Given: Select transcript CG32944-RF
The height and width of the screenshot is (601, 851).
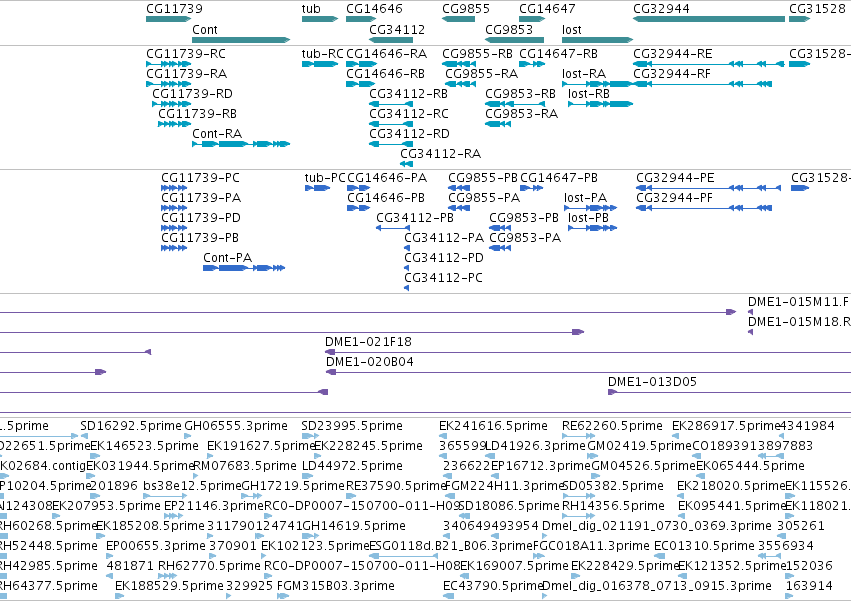Looking at the screenshot, I should 702,84.
